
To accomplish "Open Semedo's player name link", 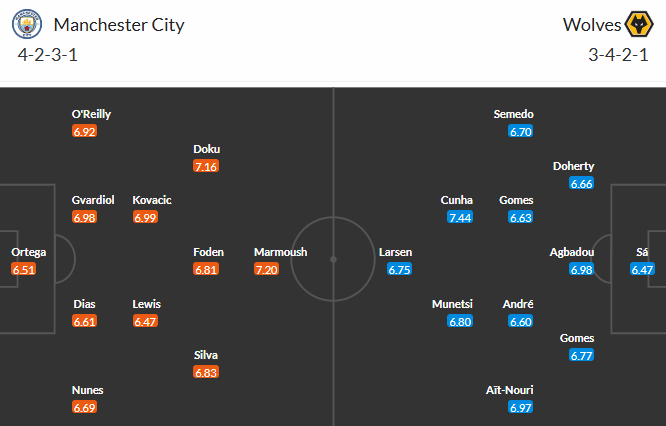I will click(x=514, y=114).
